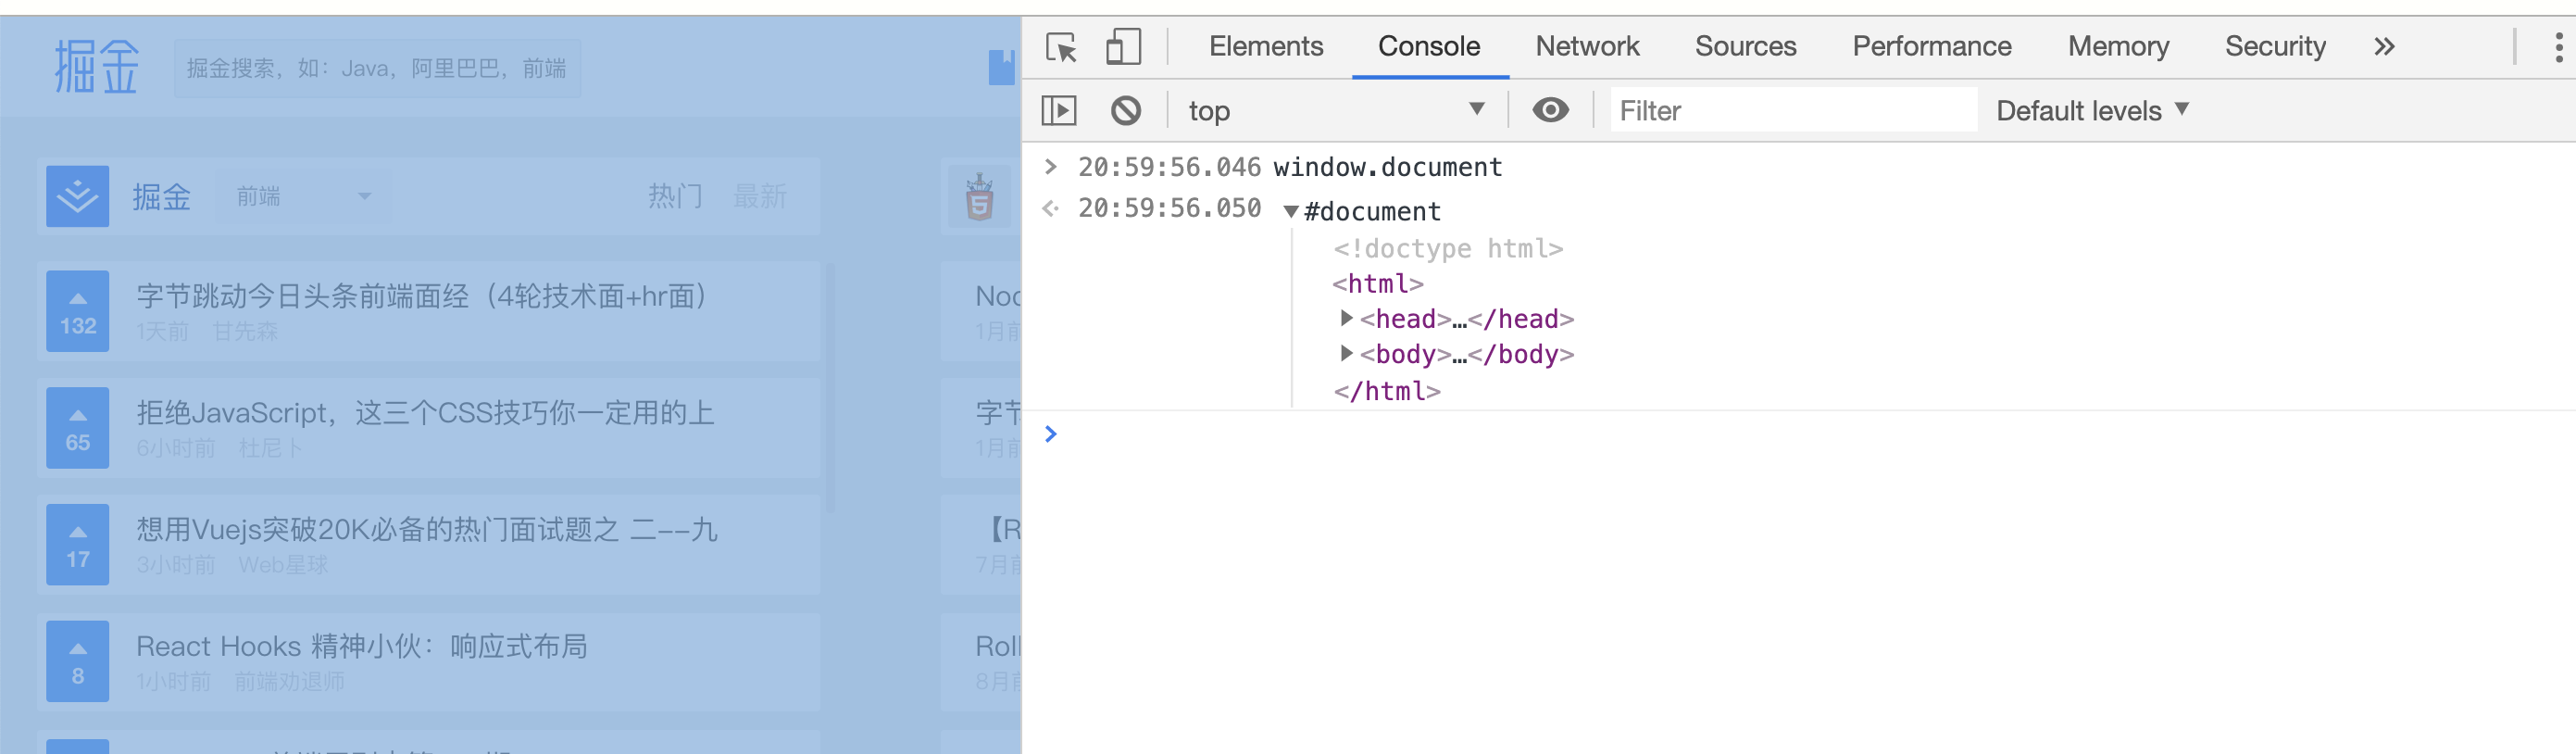Expand the head element node
Viewport: 2576px width, 754px height.
point(1346,318)
